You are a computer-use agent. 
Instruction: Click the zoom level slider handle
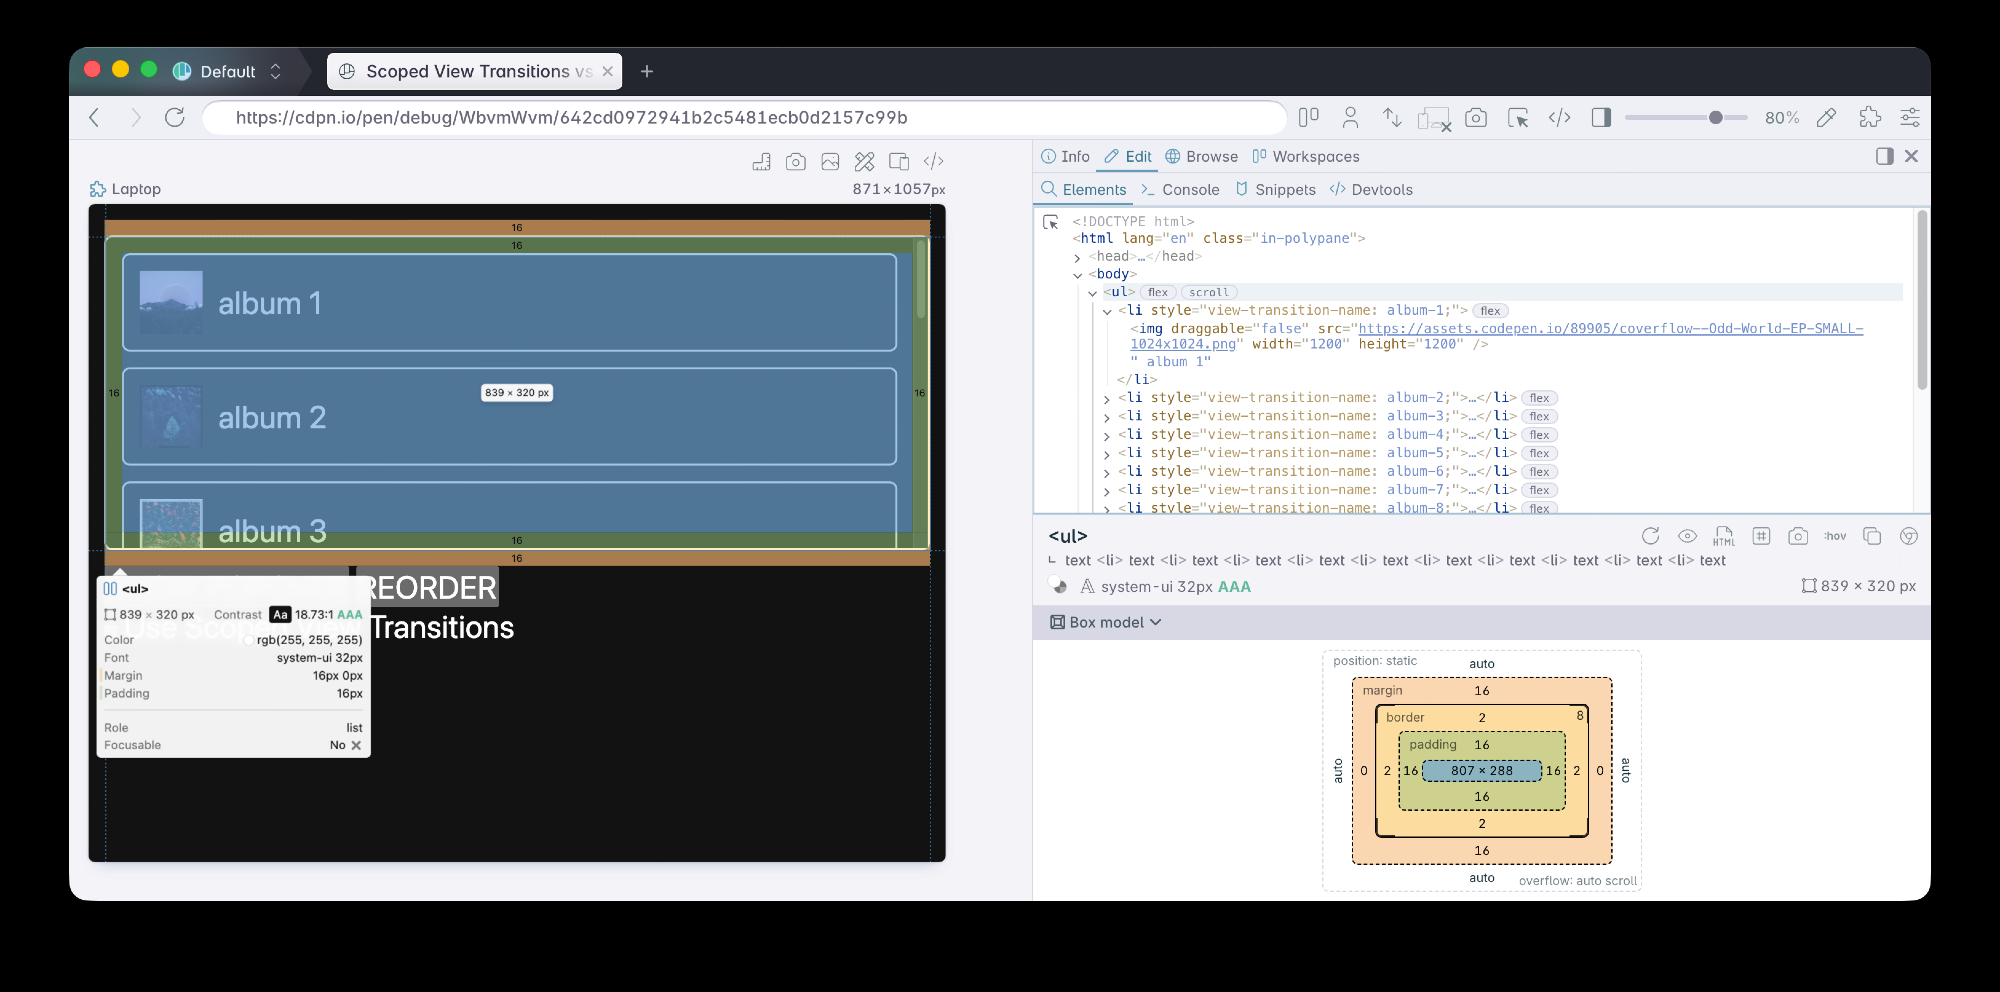[1716, 118]
